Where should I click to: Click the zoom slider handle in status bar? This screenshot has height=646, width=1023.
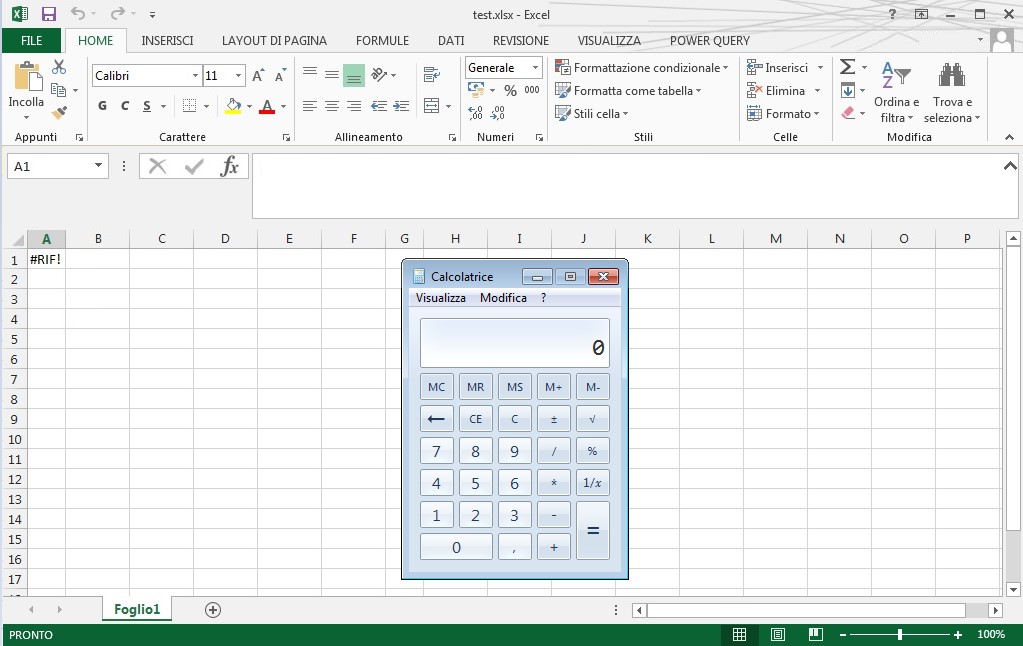pyautogui.click(x=900, y=634)
